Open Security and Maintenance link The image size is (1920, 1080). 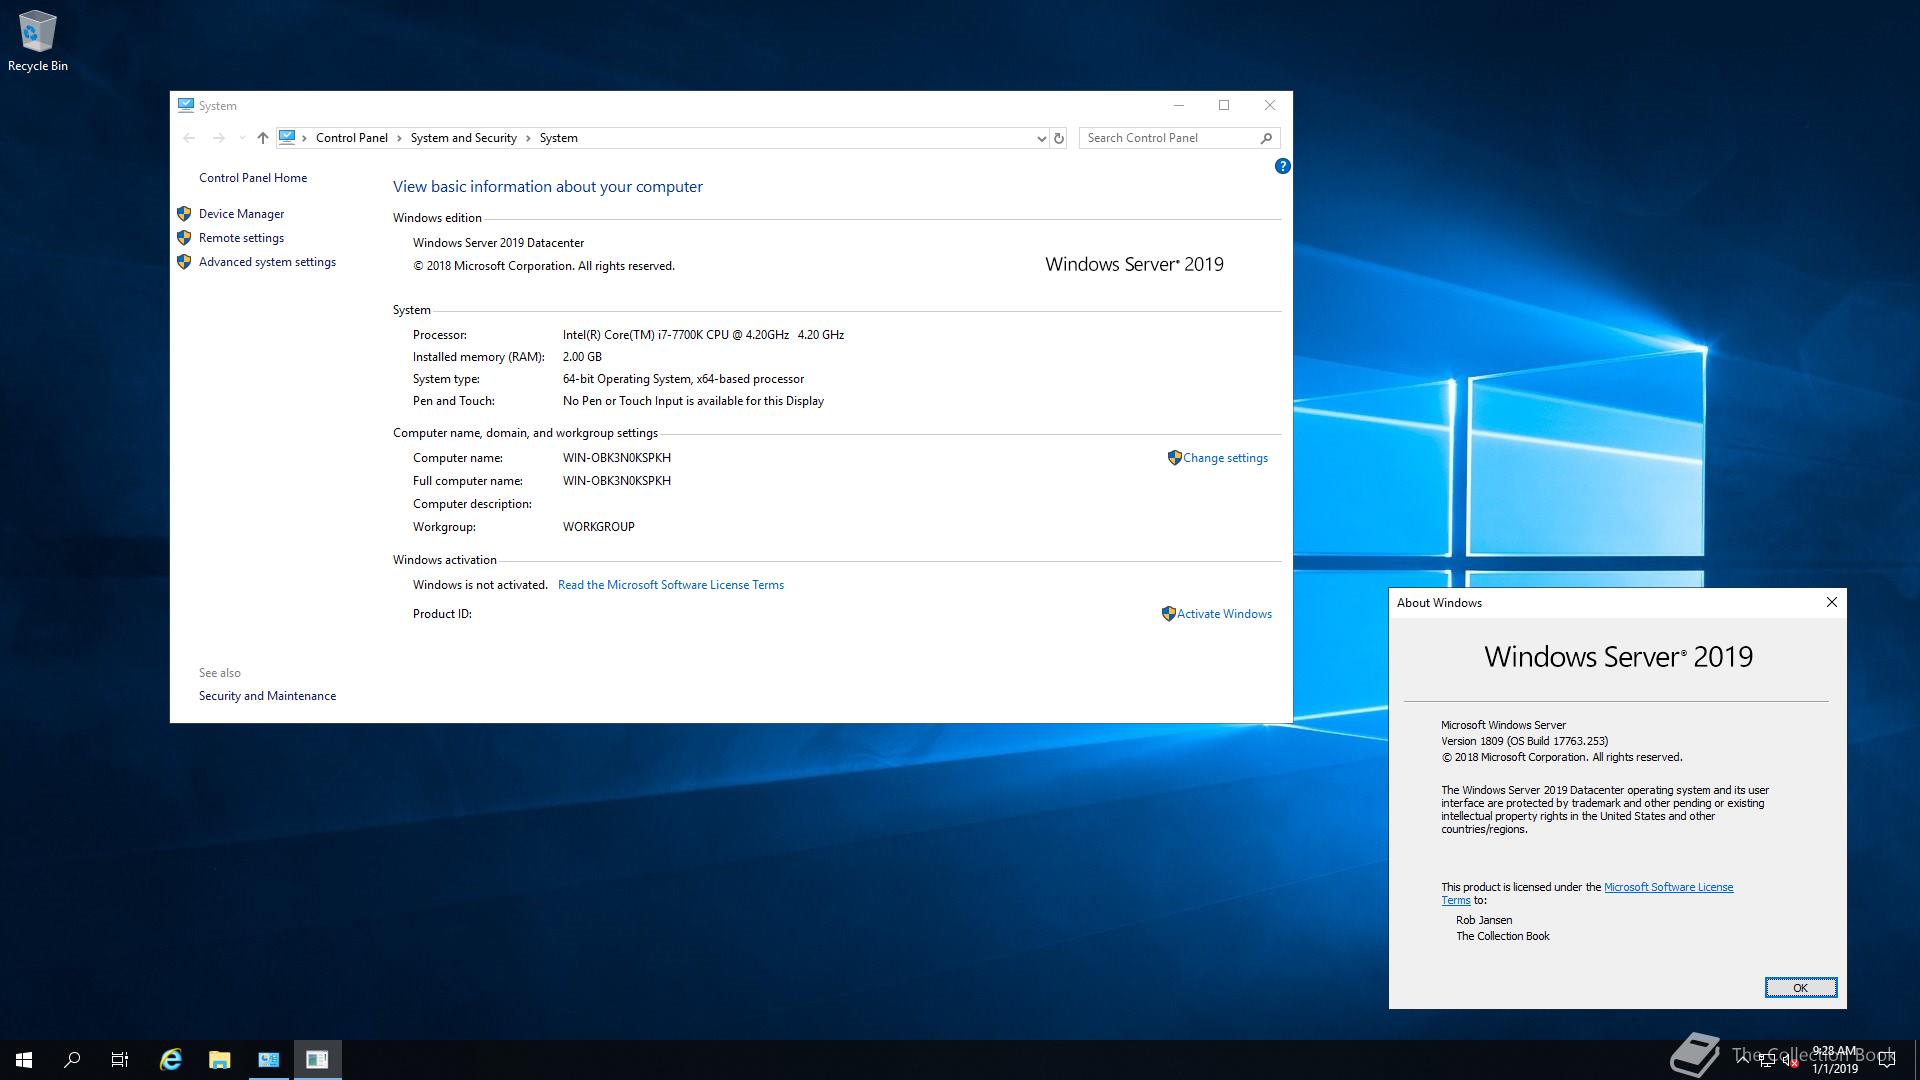267,696
